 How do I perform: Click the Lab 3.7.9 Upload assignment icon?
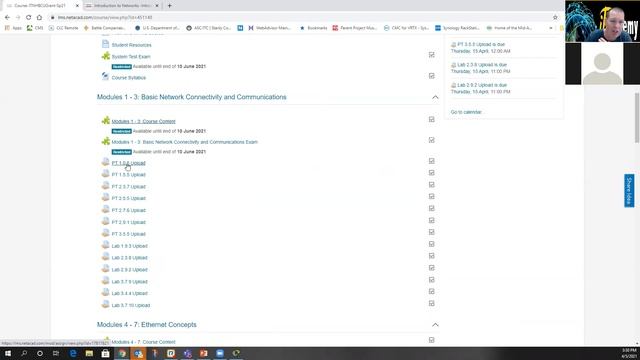tap(106, 281)
